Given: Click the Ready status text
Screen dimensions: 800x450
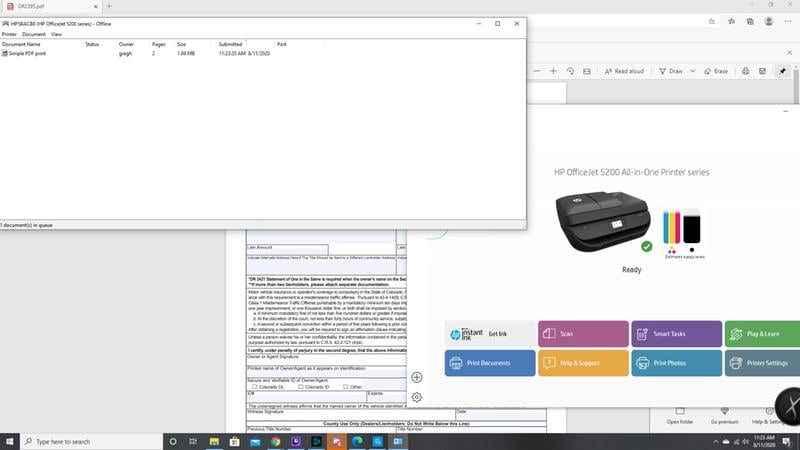Looking at the screenshot, I should (632, 269).
